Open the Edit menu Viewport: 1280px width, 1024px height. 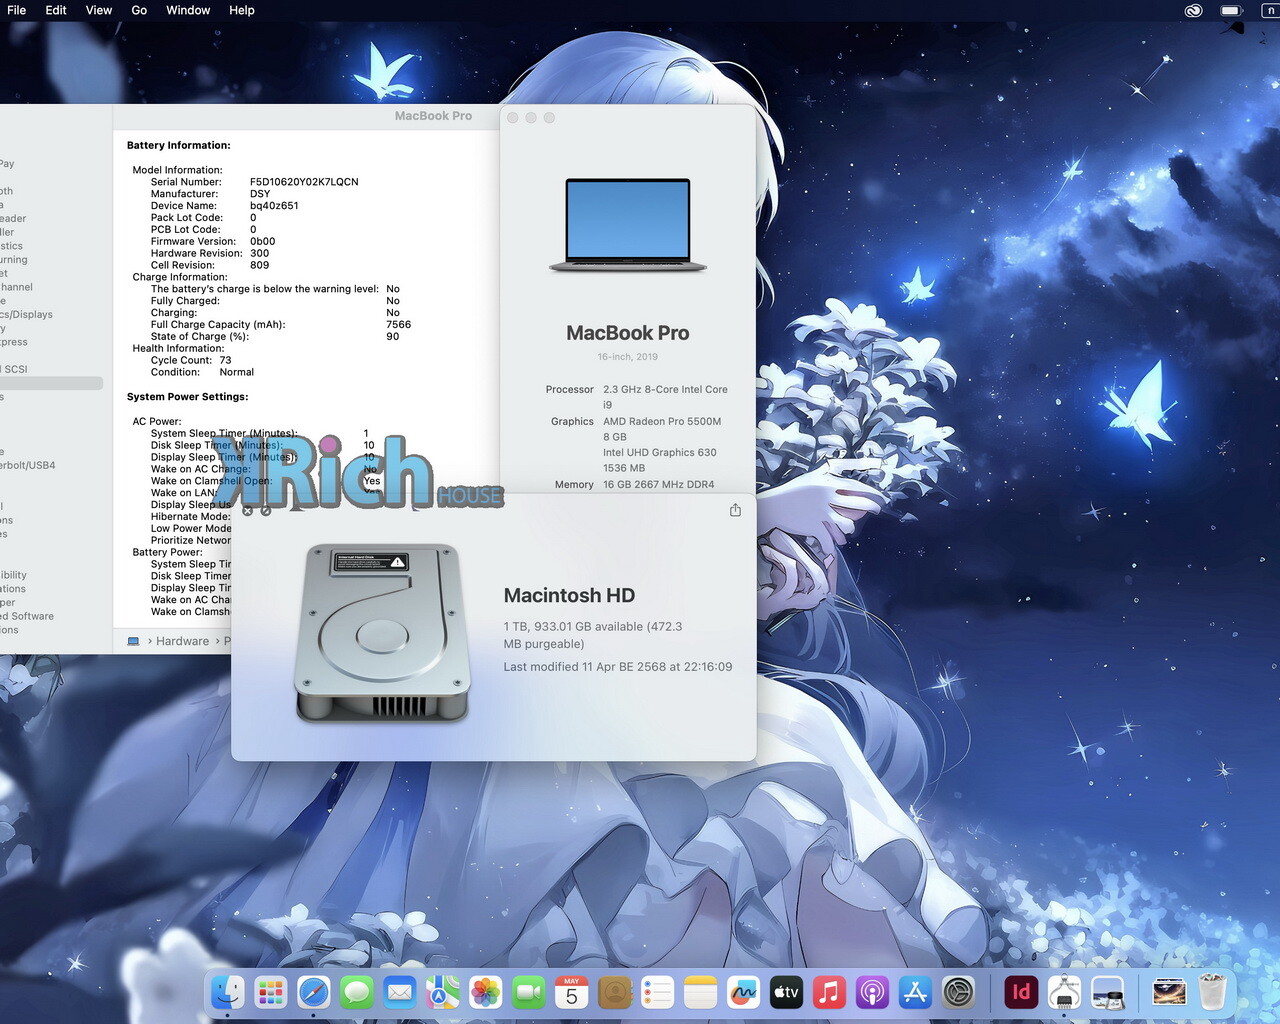[56, 10]
